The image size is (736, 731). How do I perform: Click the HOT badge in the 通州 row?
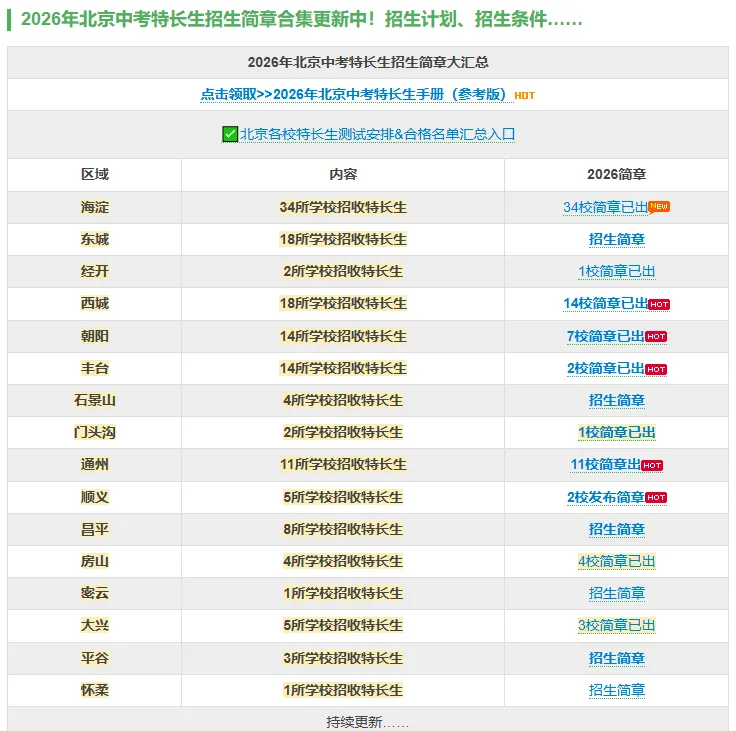652,465
